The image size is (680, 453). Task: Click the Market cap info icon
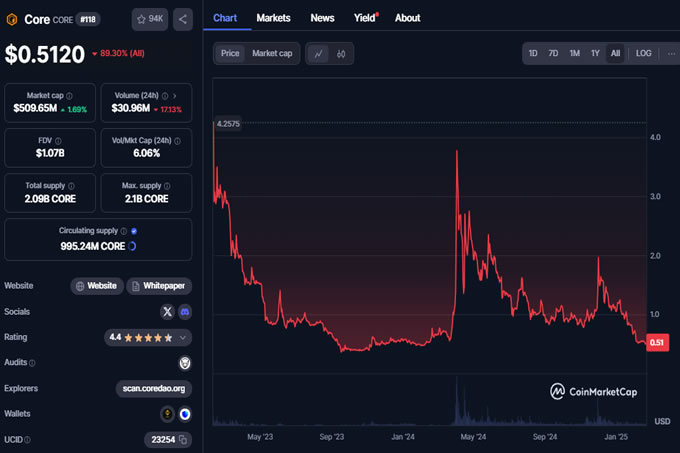point(69,96)
